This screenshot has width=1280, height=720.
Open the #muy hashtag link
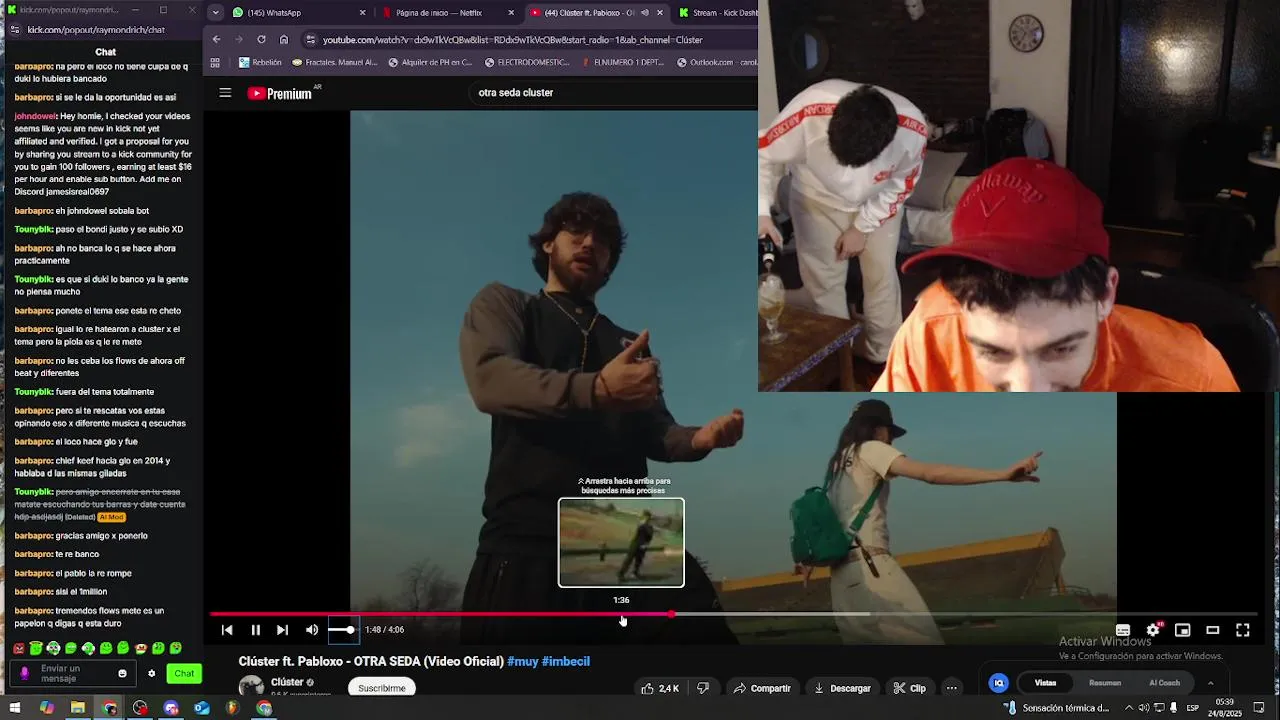coord(523,661)
